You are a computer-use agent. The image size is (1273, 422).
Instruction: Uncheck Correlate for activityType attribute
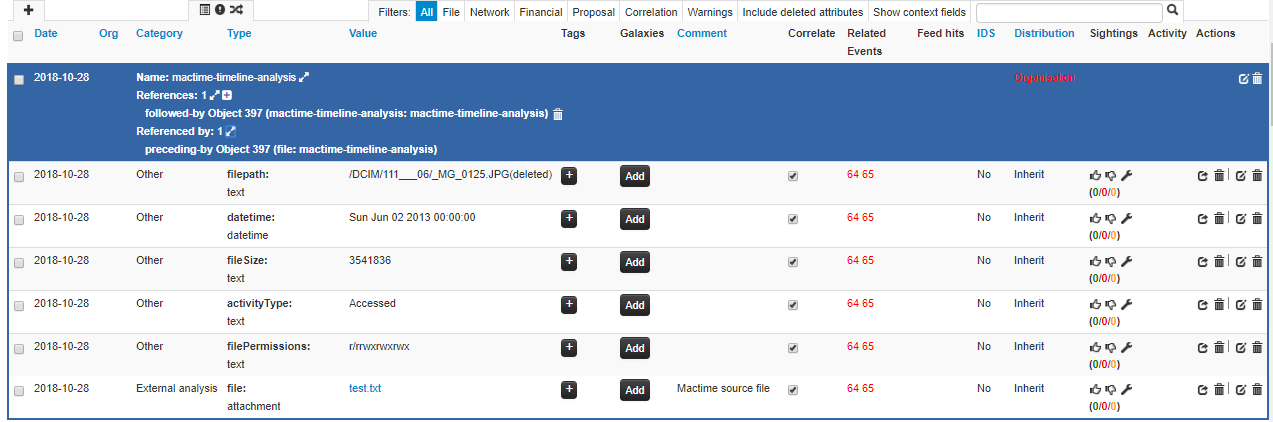[793, 304]
